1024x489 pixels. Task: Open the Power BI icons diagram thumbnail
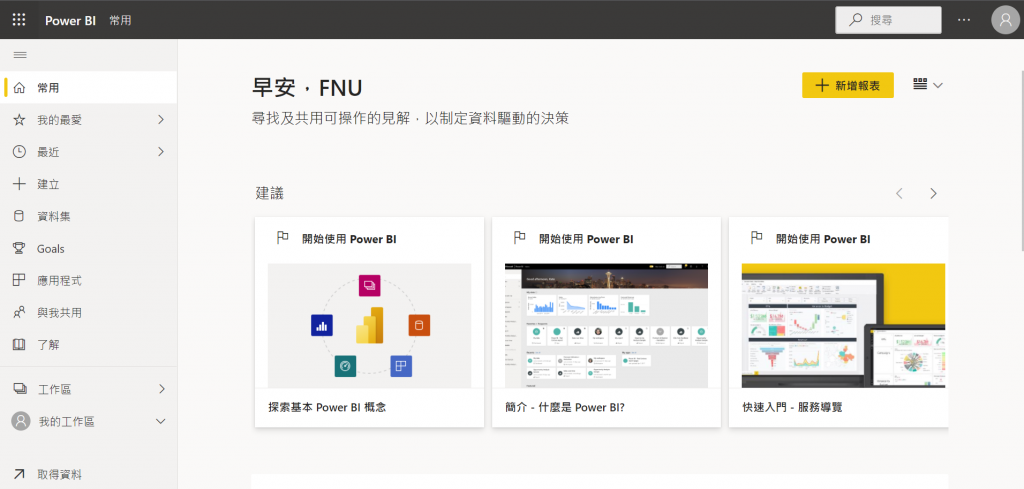[x=370, y=326]
